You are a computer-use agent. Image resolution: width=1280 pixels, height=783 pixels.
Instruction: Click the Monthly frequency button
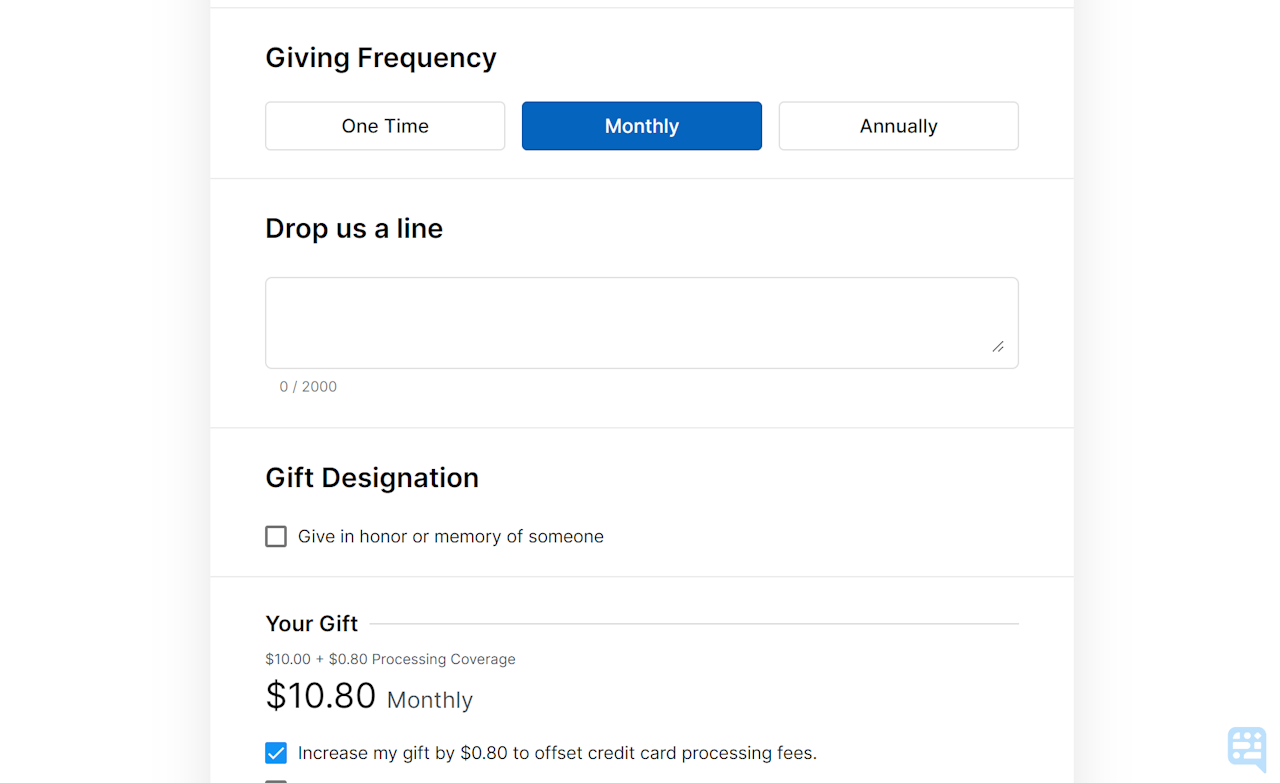pos(641,125)
